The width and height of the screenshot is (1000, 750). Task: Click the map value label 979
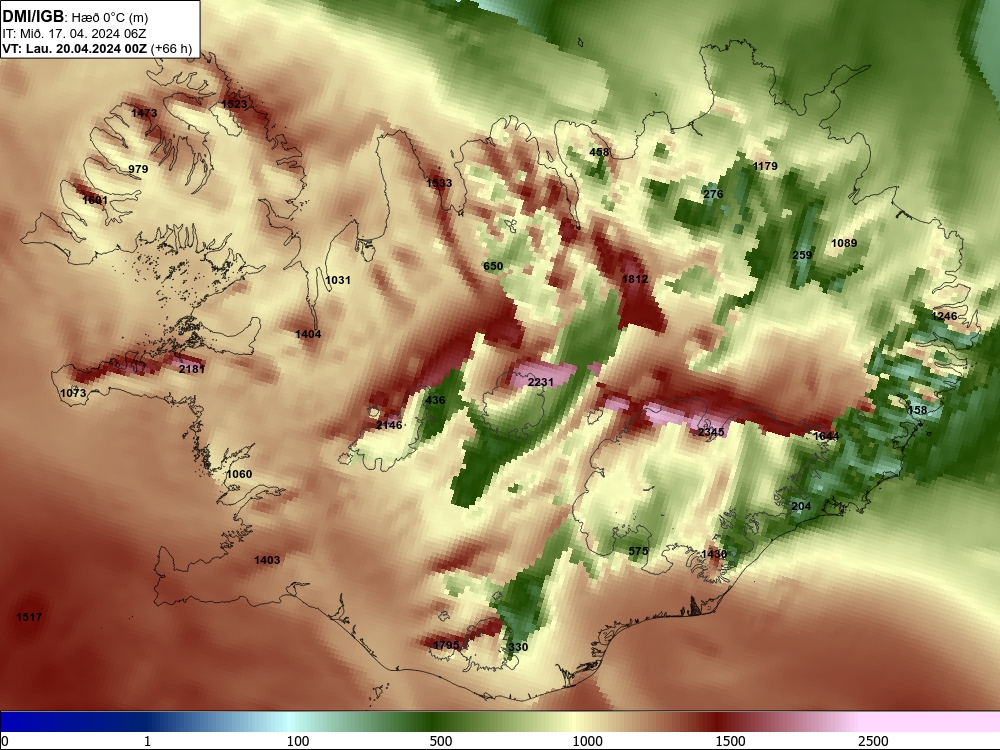(138, 169)
